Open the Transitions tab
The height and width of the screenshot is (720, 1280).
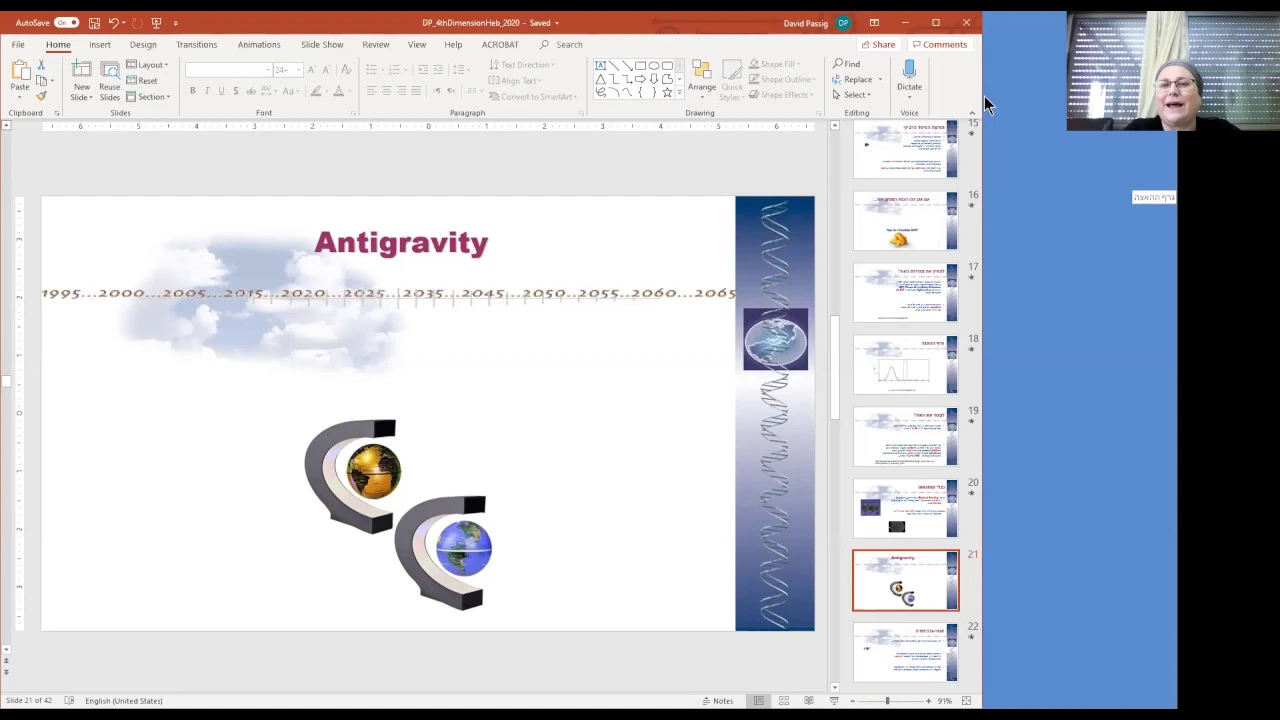coord(197,44)
